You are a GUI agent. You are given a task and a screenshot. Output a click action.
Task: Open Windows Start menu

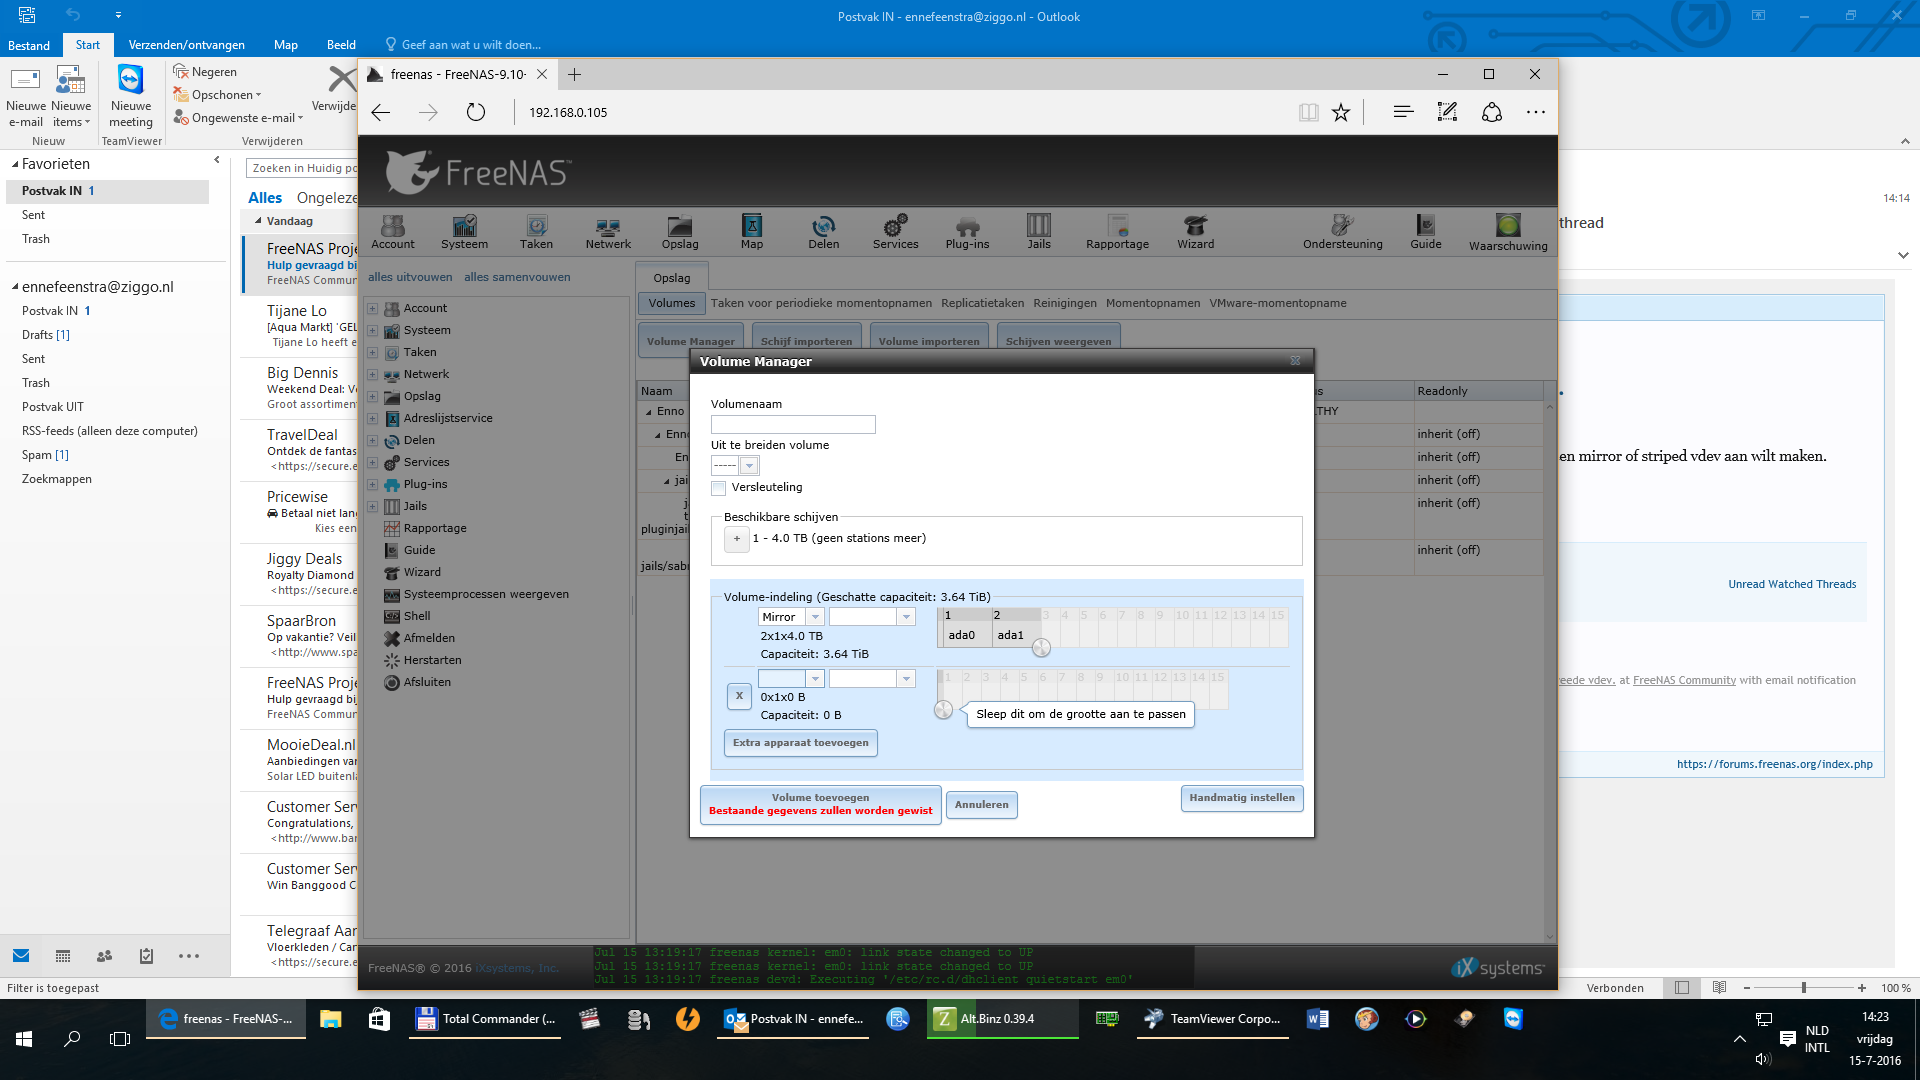click(24, 1039)
